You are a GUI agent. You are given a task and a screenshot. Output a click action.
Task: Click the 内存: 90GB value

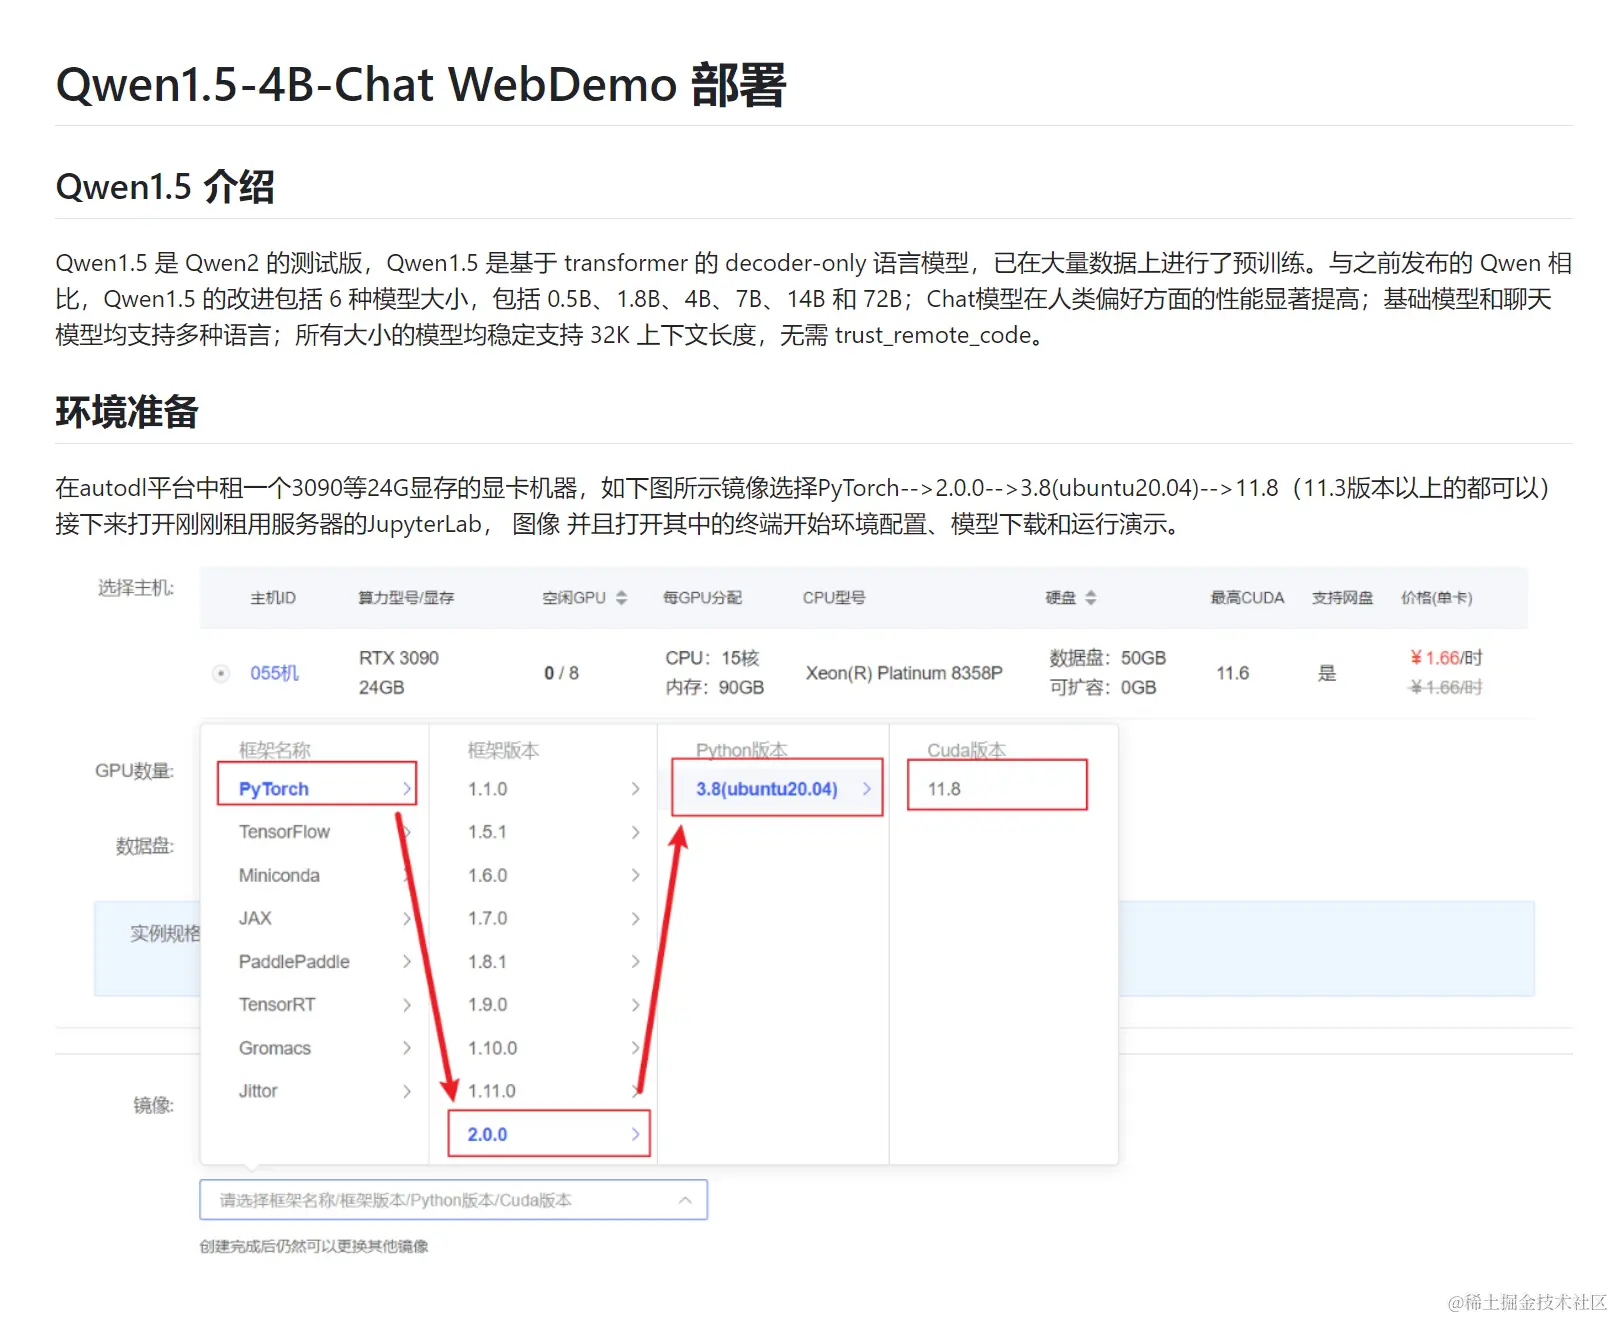715,687
